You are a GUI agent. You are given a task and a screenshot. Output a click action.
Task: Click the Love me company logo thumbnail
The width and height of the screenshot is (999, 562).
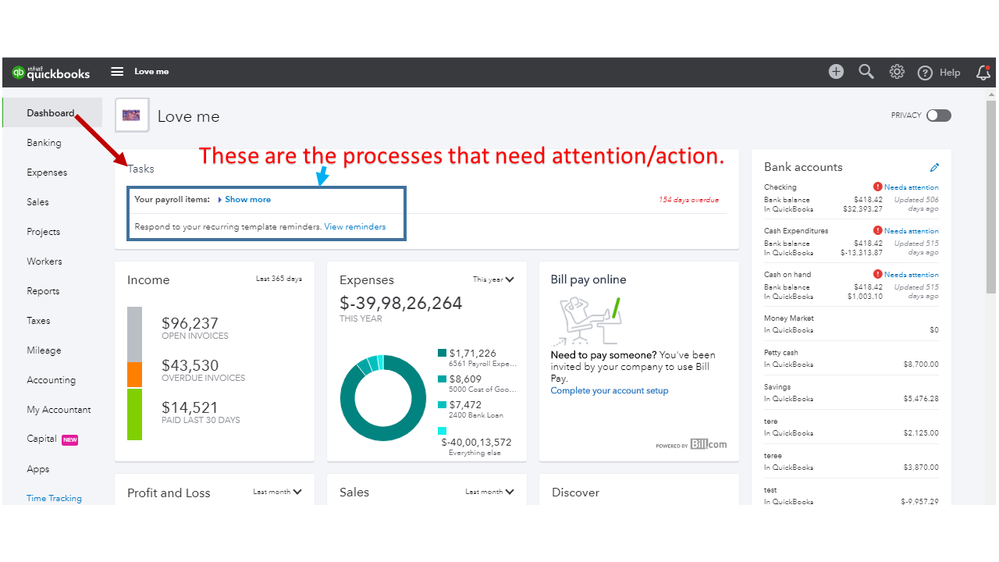click(132, 115)
